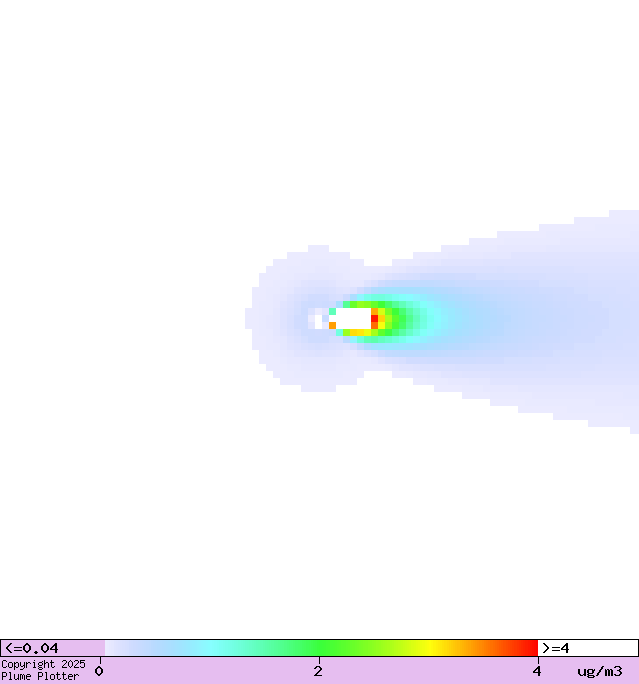This screenshot has width=639, height=684.
Task: Click the '0' tick label on the color scale
Action: pos(99,671)
